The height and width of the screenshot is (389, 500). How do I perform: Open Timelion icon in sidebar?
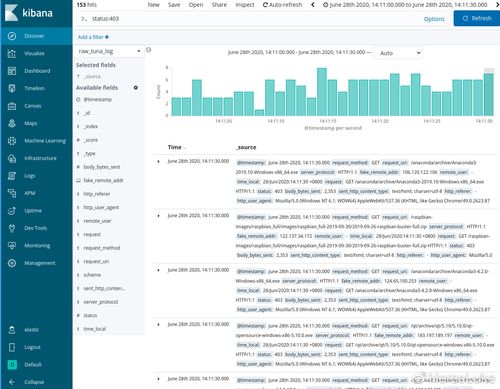pos(12,88)
